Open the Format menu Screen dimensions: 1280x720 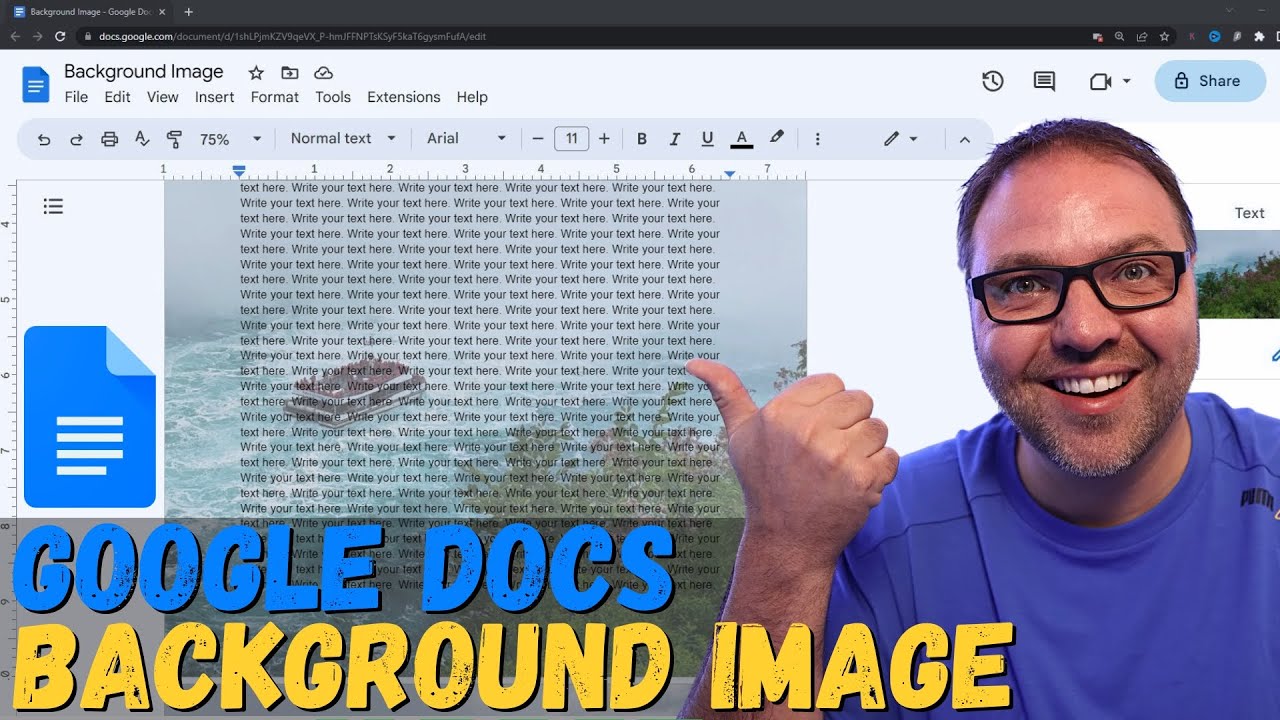click(274, 97)
